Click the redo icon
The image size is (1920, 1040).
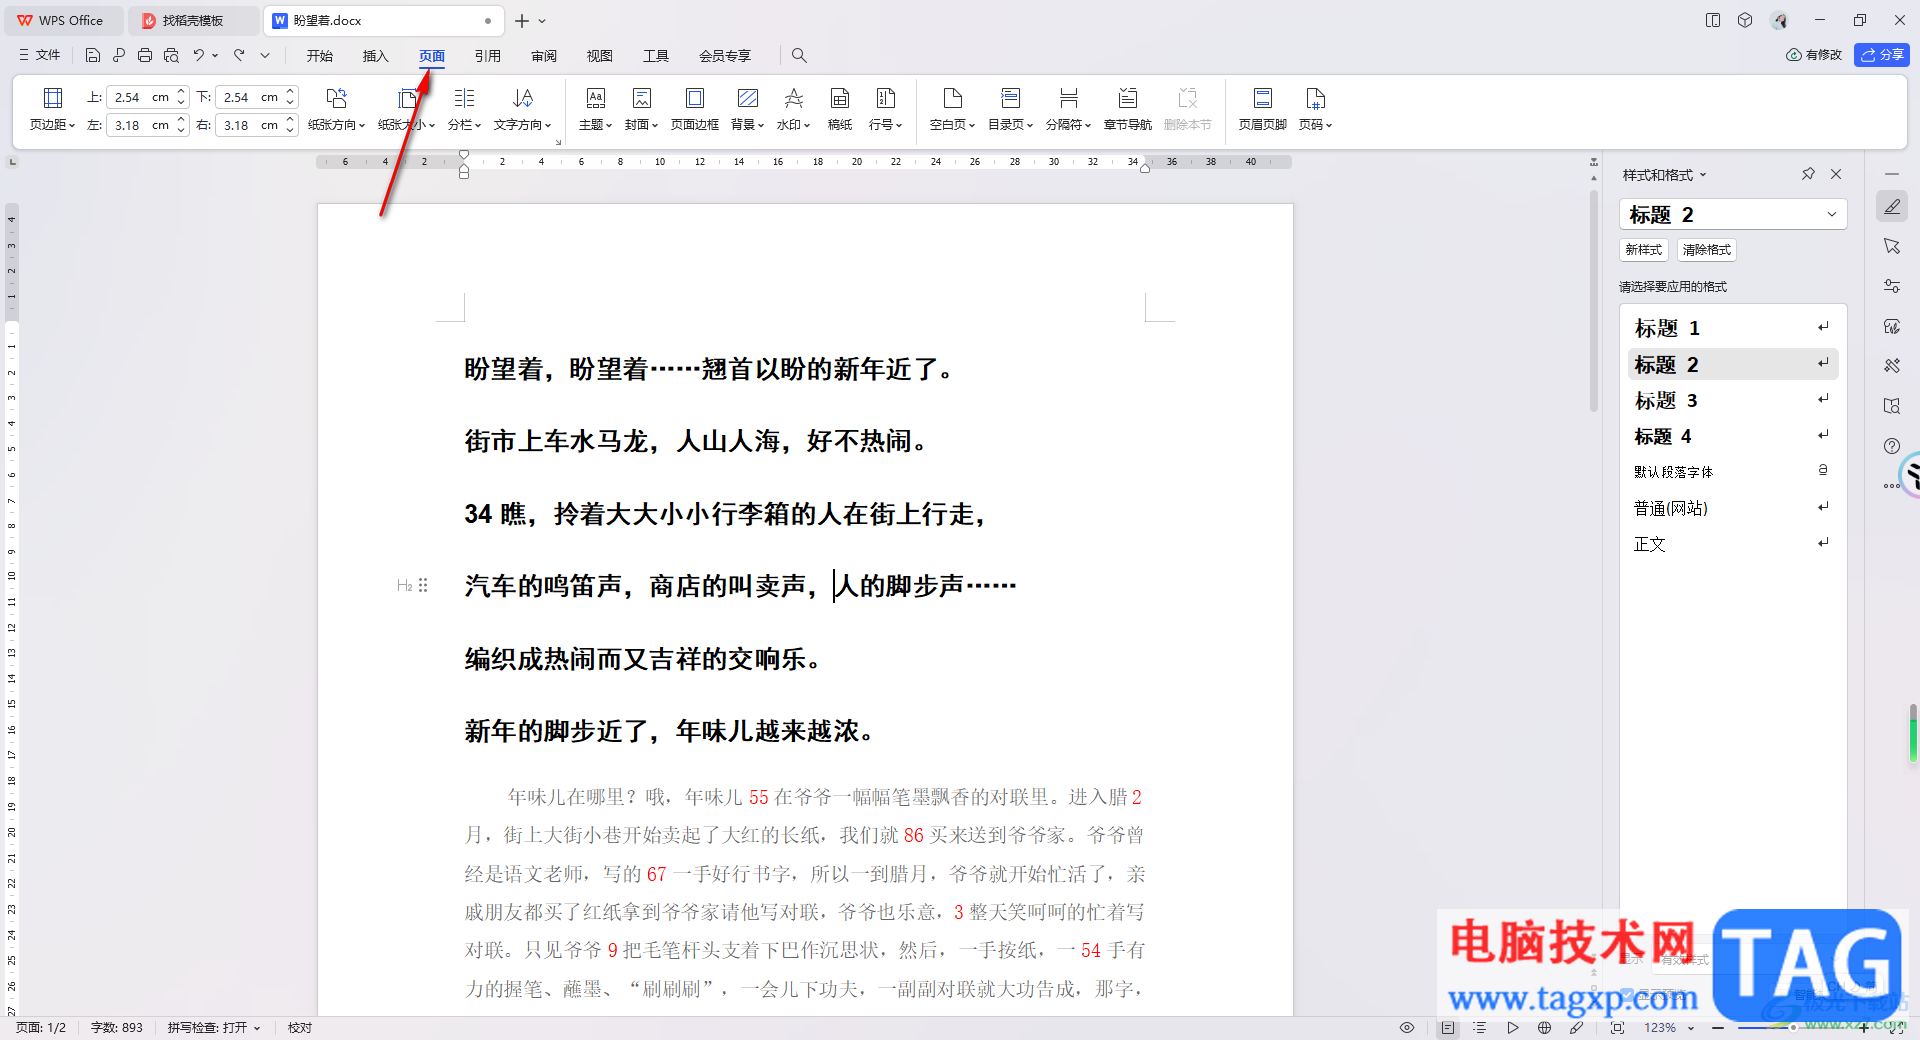(239, 55)
